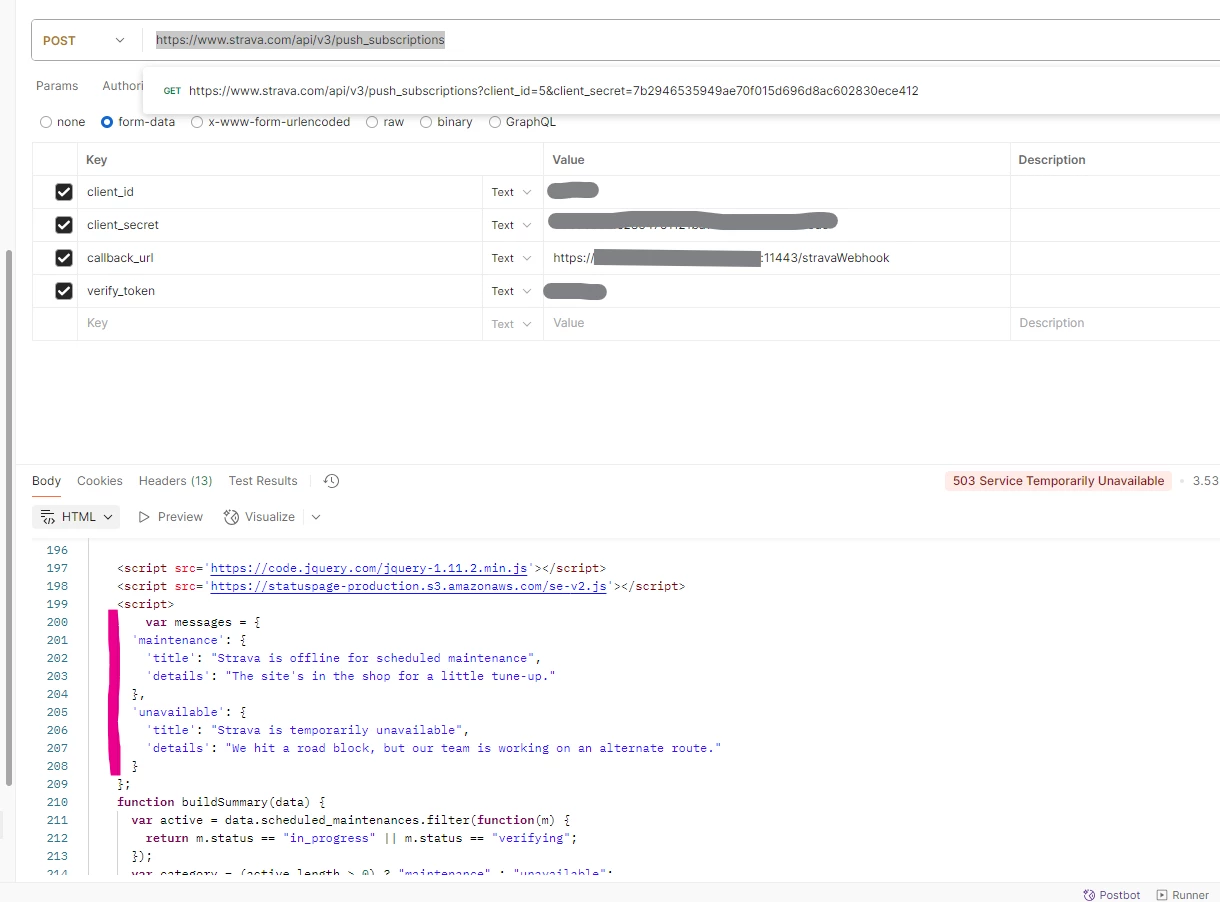Click the empty new Description field
Screen dimensions: 1220x902
[x=1115, y=324]
